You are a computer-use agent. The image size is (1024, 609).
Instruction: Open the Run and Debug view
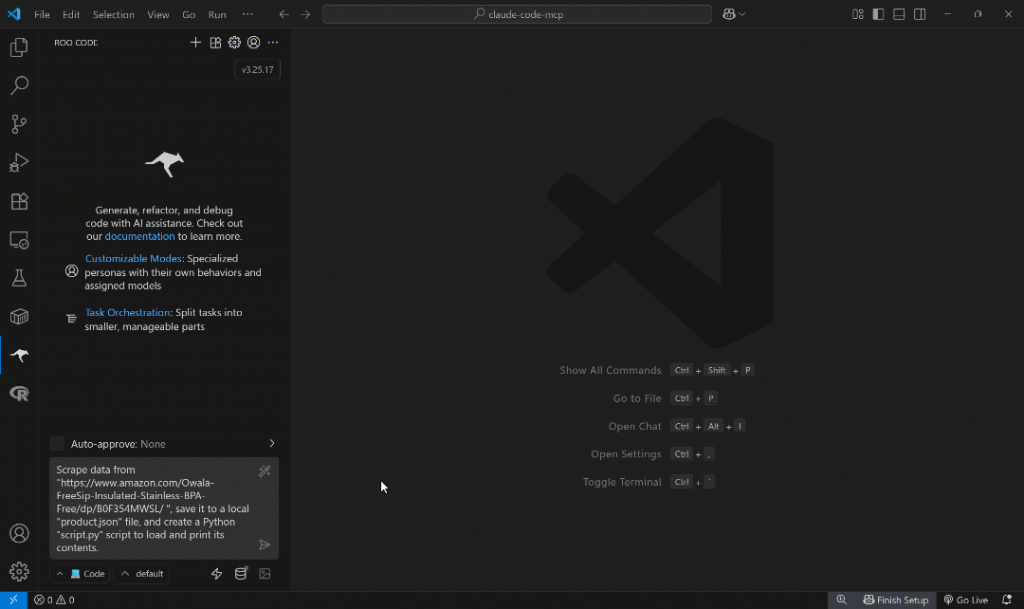pos(19,162)
